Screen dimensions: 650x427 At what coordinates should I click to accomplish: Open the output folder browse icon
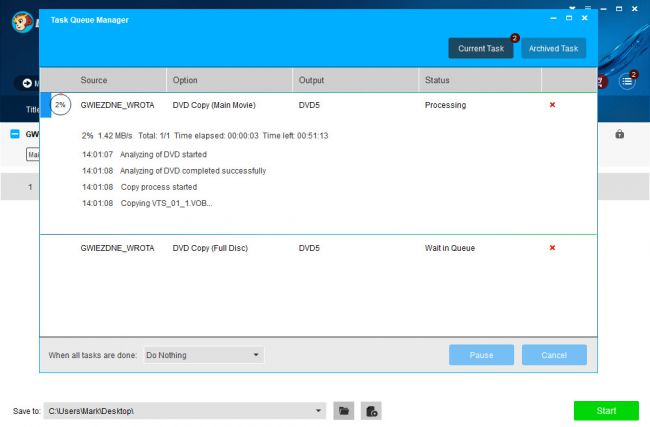tap(344, 411)
